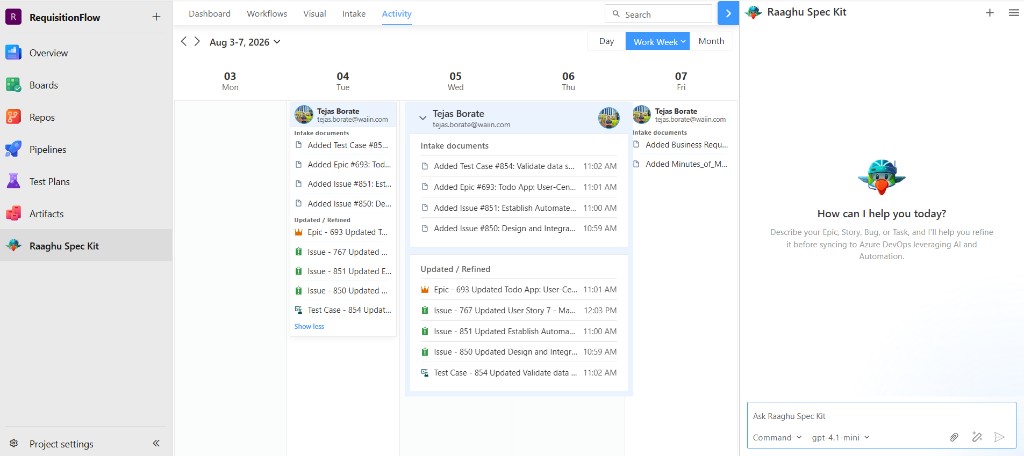Click the magic wand refine icon
The image size is (1024, 456).
[976, 437]
